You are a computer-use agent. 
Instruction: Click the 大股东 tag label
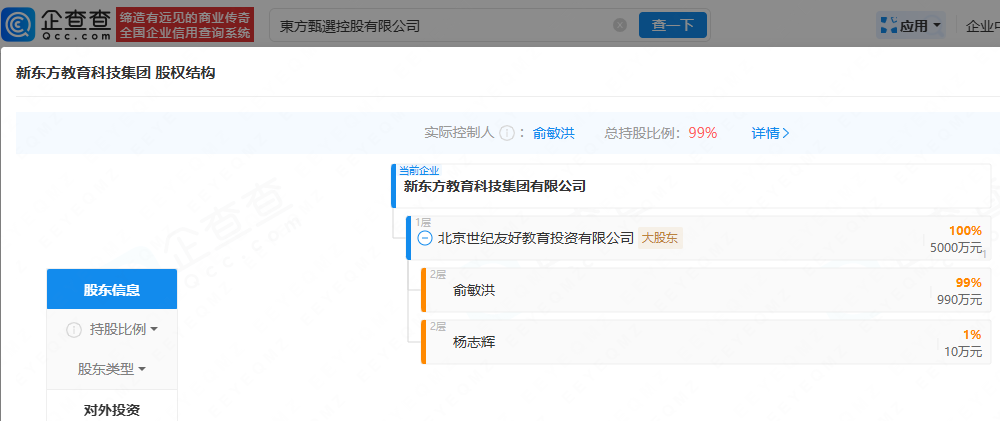pyautogui.click(x=661, y=238)
